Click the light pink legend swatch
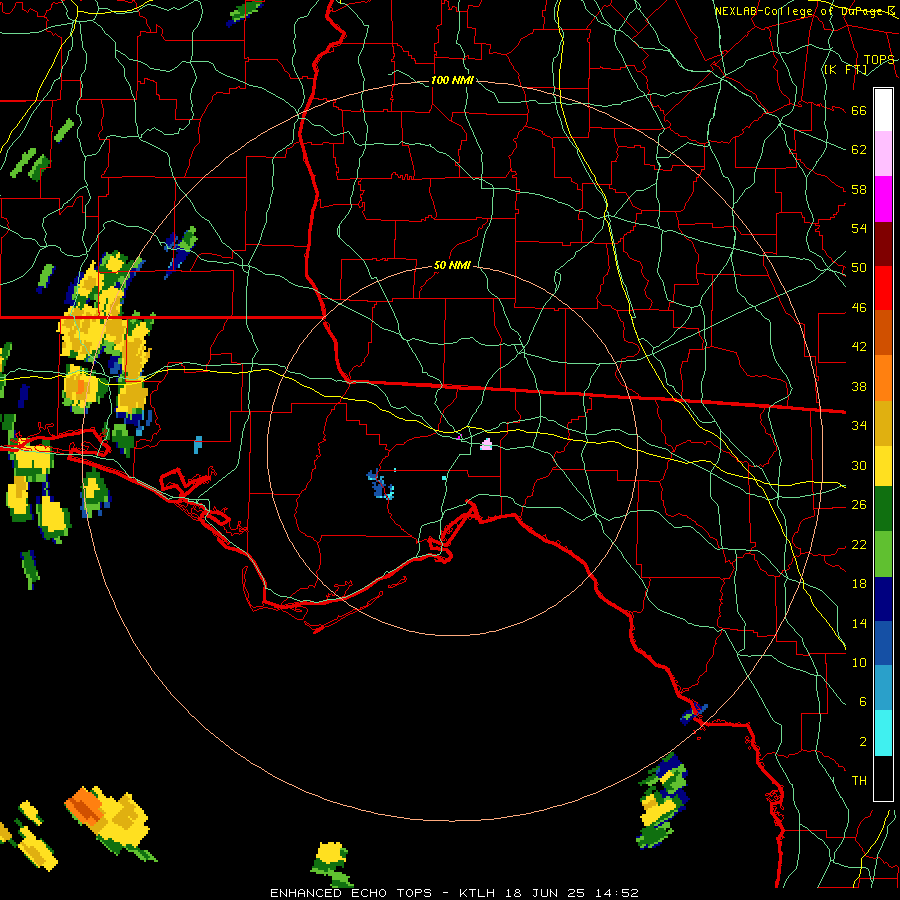900x900 pixels. pyautogui.click(x=883, y=154)
